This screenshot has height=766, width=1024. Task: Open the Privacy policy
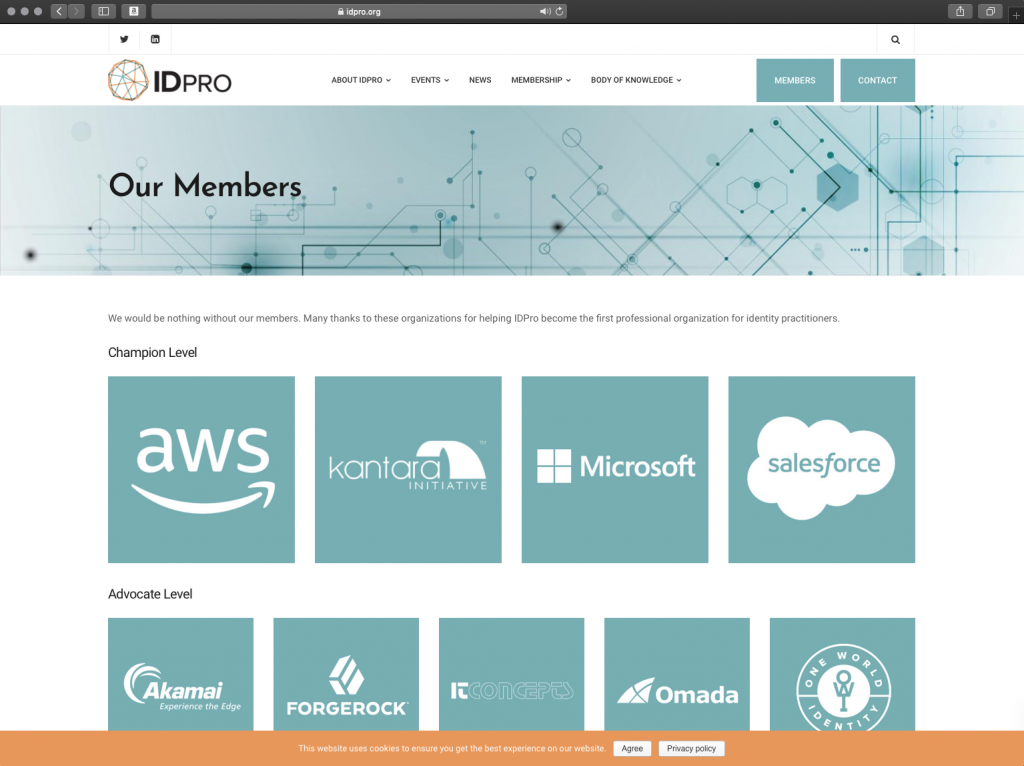(692, 748)
